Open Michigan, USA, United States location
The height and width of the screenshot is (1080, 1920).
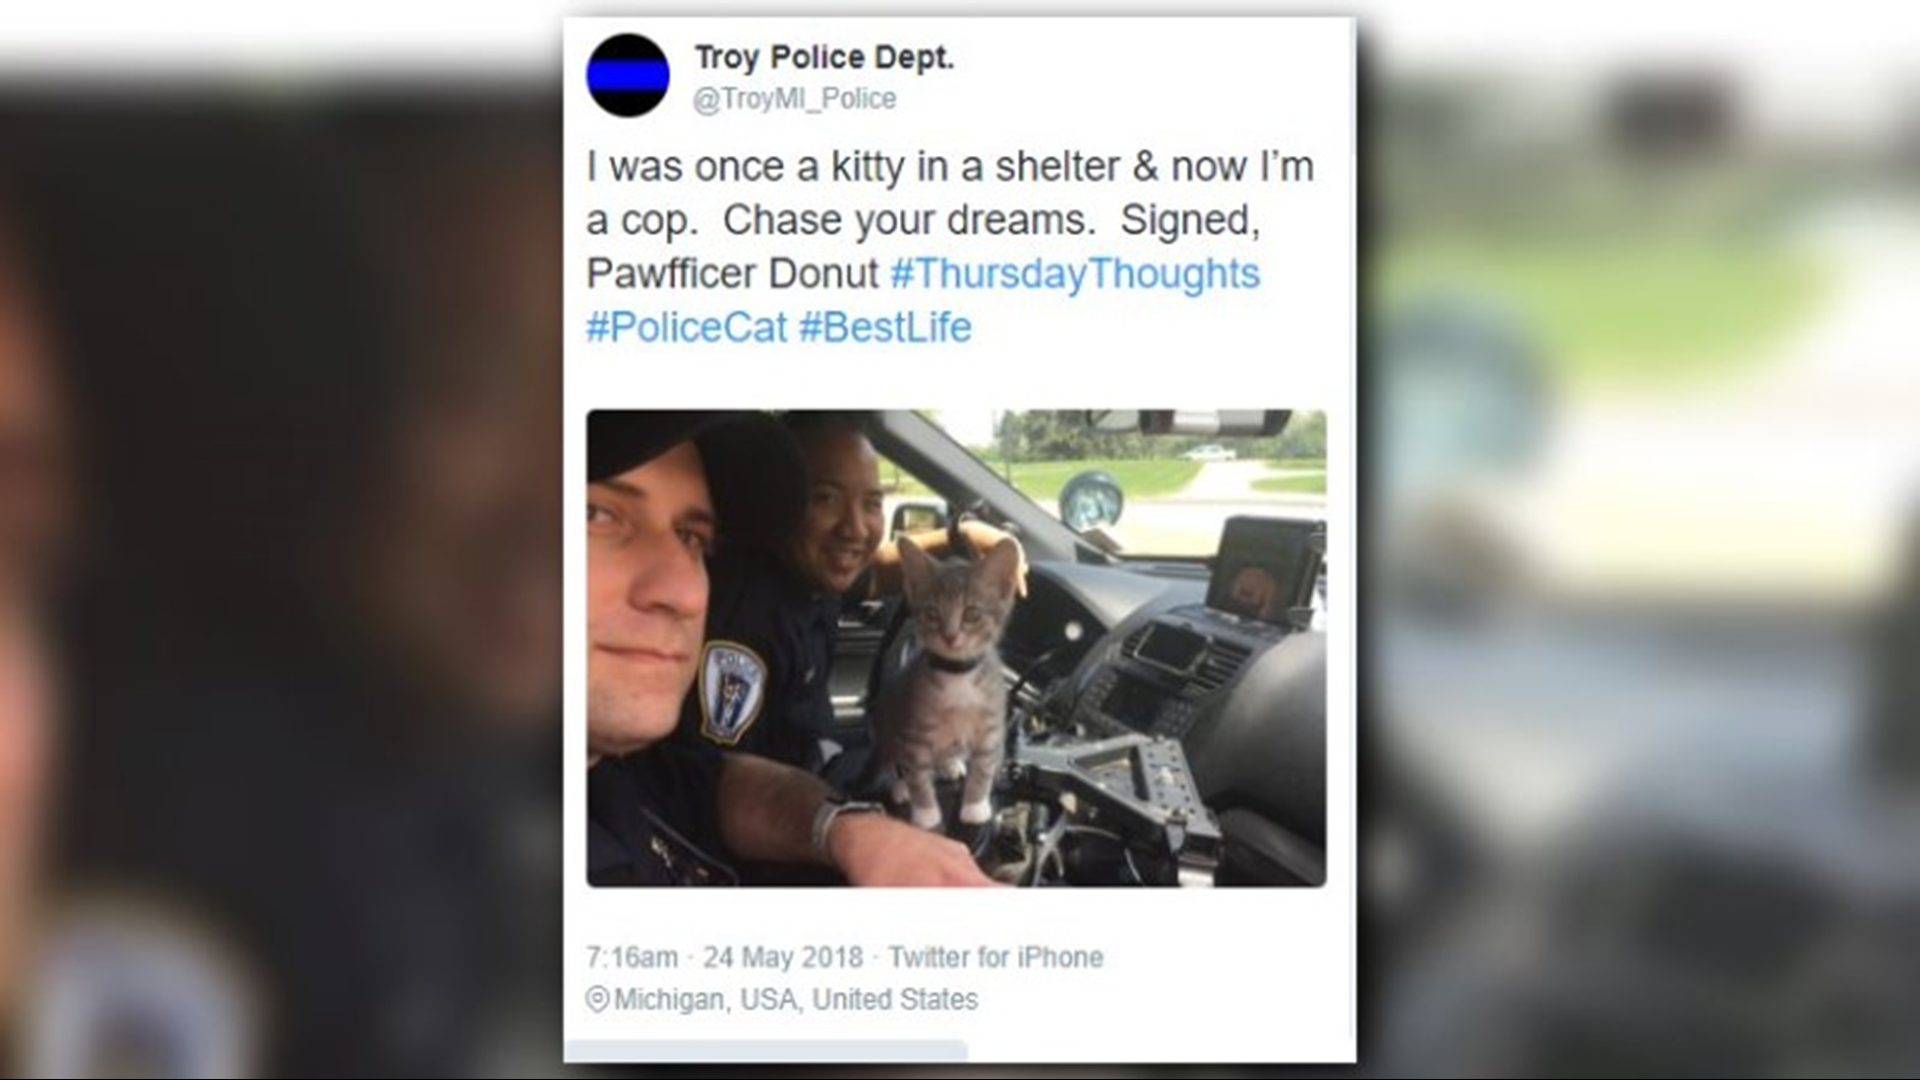tap(796, 999)
